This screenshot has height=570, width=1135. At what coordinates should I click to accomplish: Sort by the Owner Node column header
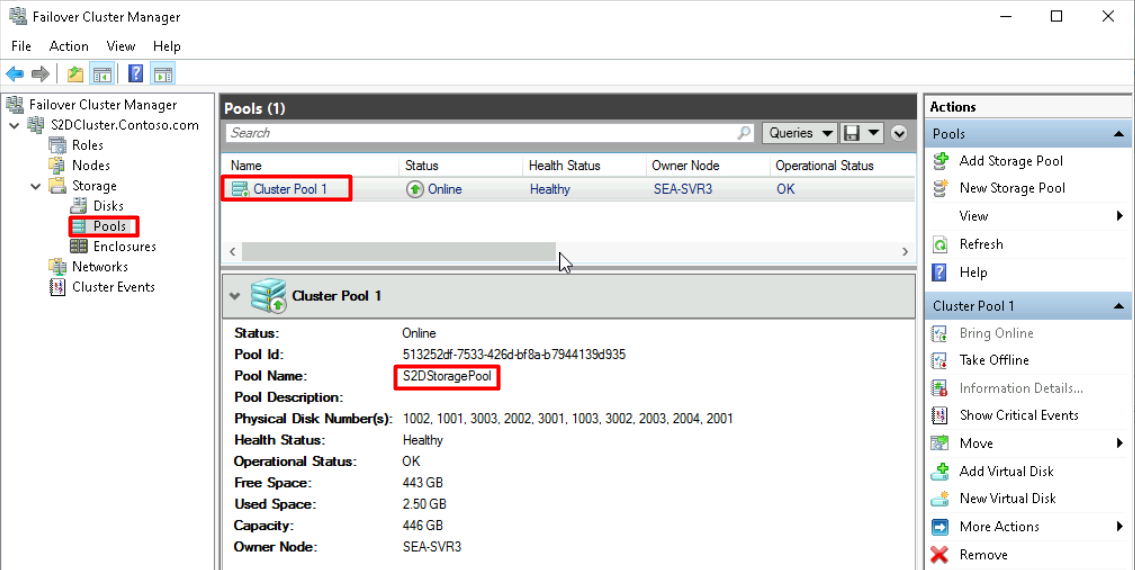pos(707,166)
